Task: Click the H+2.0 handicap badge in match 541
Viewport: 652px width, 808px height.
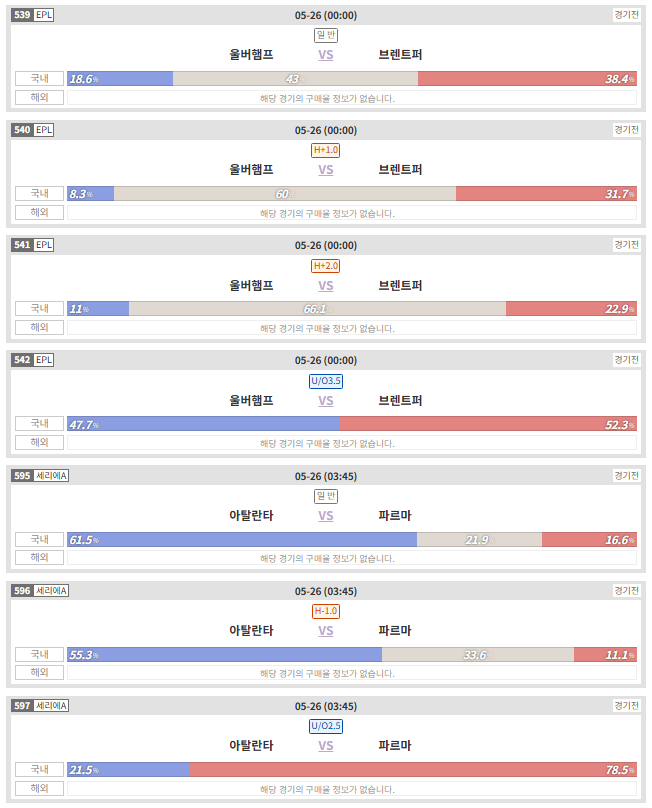Action: click(x=326, y=266)
